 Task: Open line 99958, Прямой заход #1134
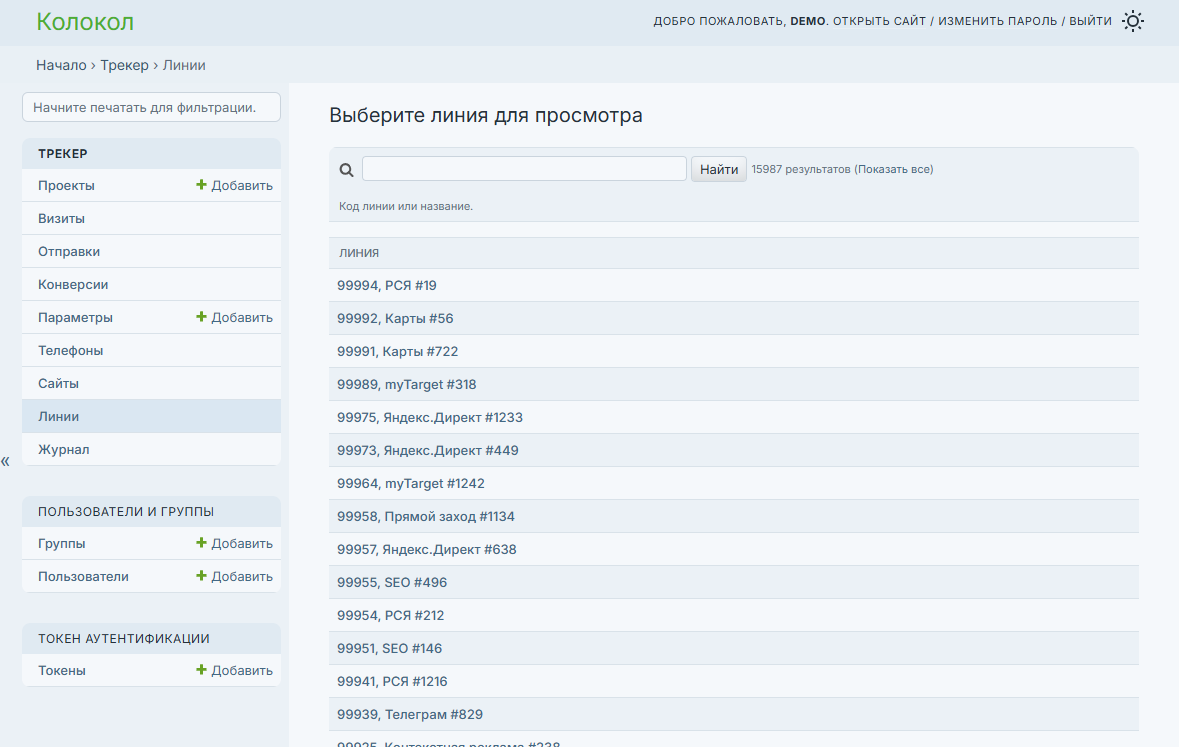[426, 517]
